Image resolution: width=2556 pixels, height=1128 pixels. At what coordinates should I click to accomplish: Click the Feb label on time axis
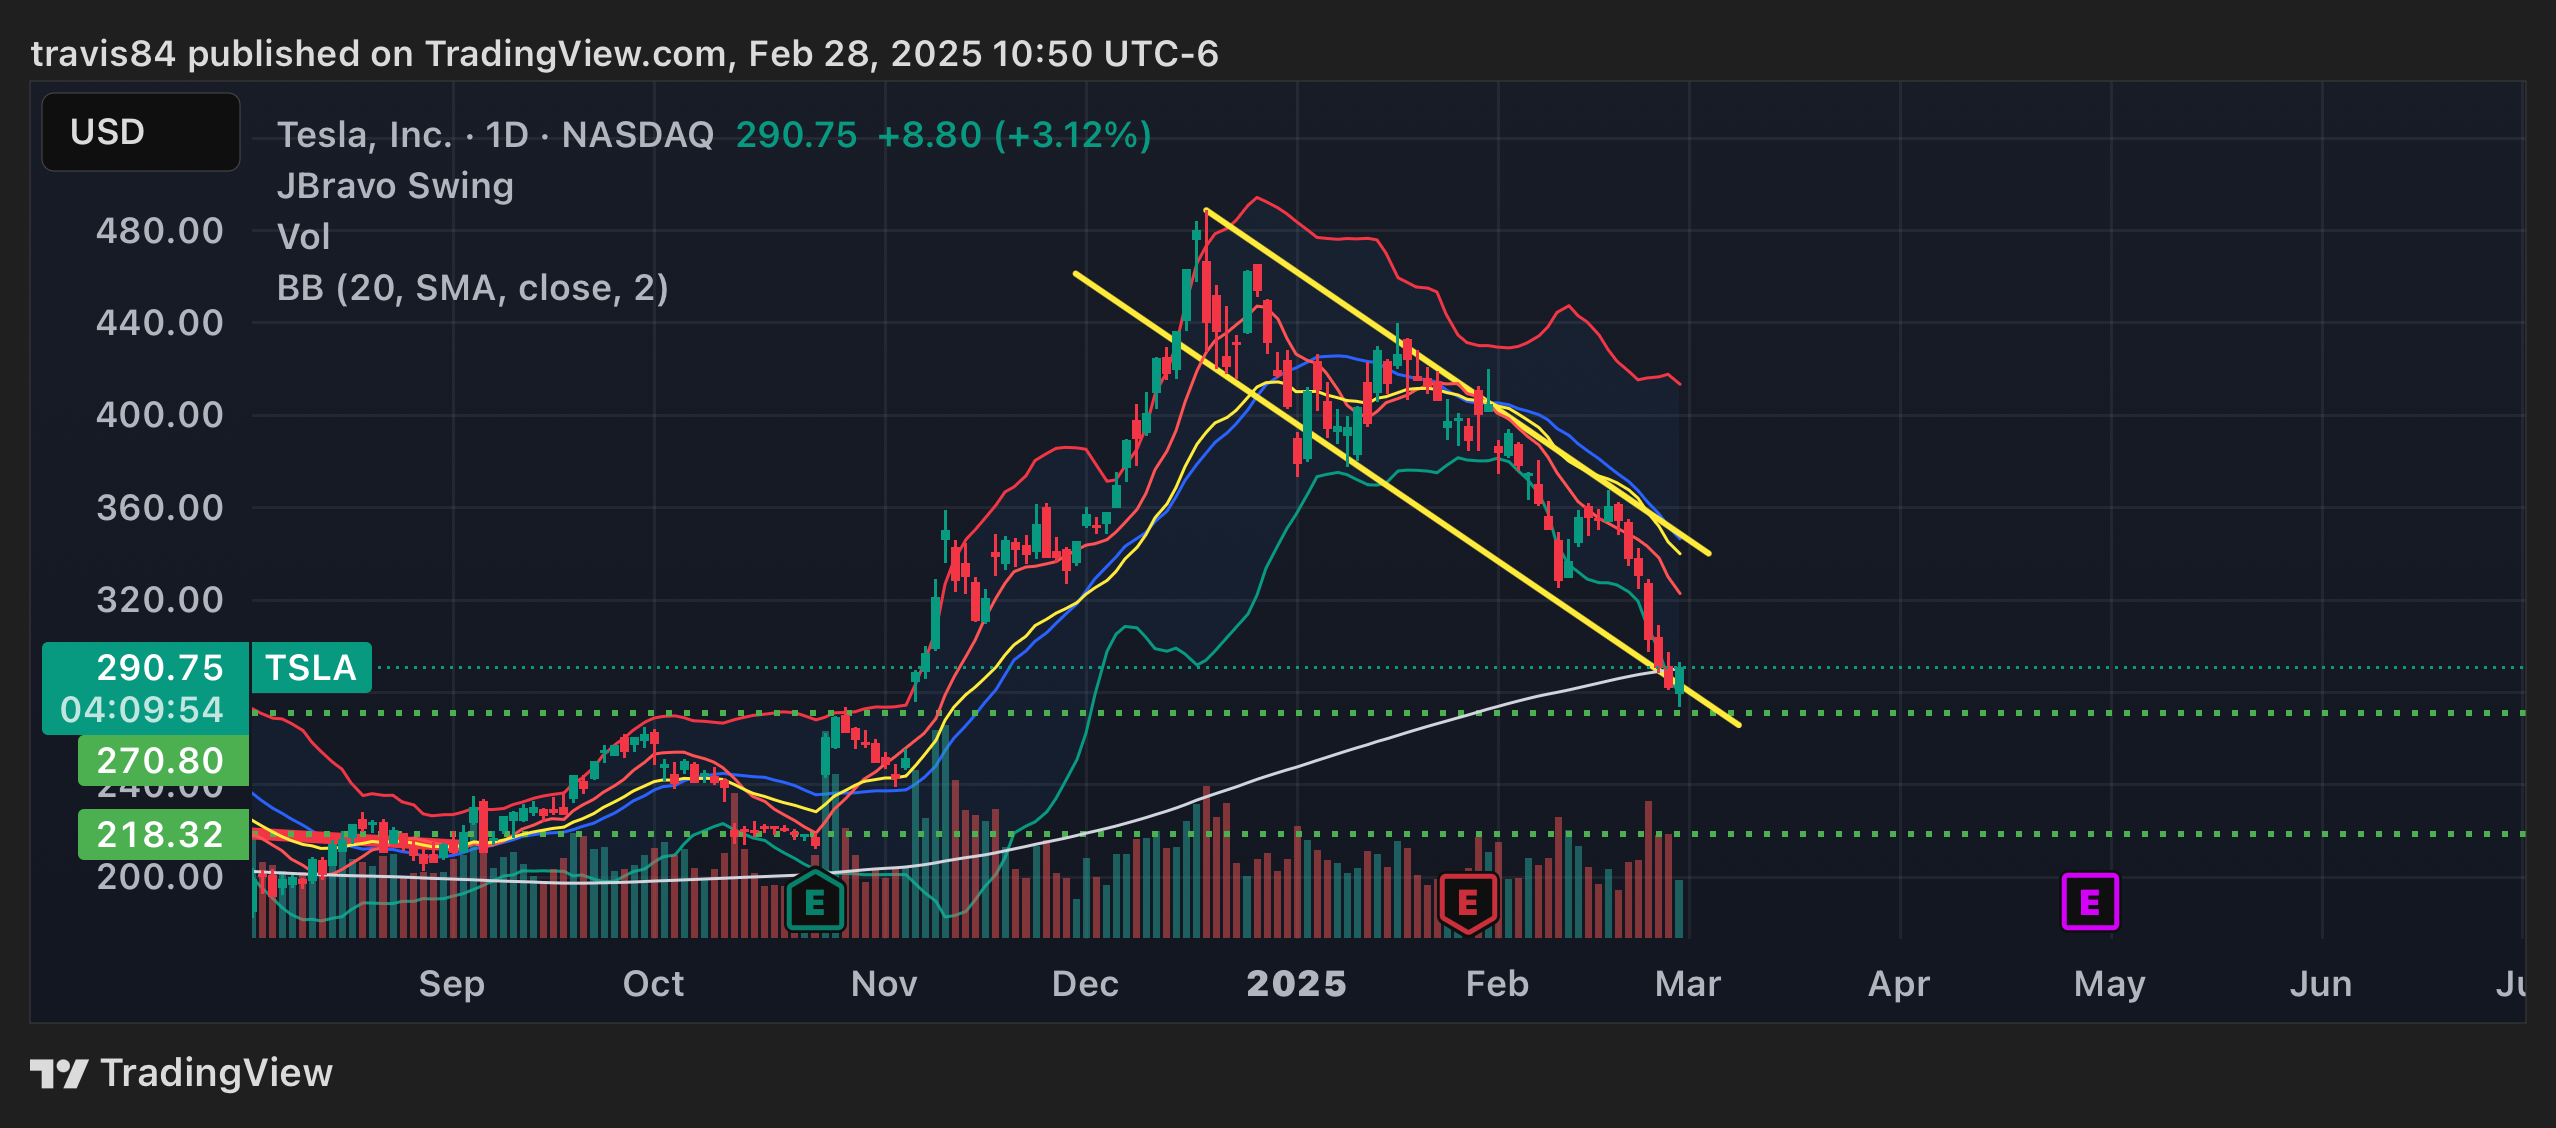pyautogui.click(x=1498, y=984)
